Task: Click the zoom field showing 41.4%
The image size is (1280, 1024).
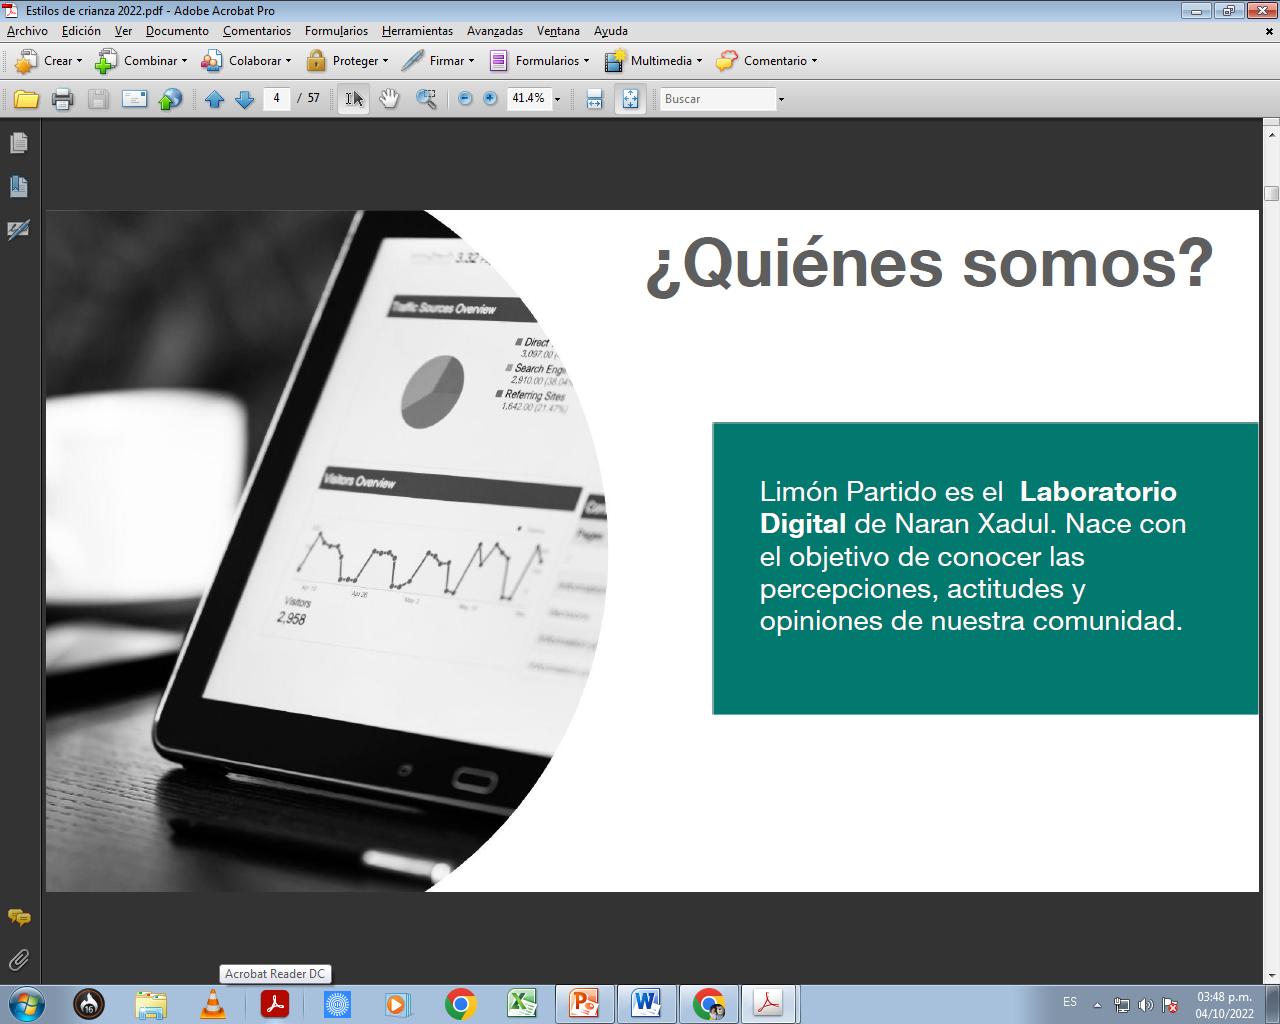Action: point(528,98)
